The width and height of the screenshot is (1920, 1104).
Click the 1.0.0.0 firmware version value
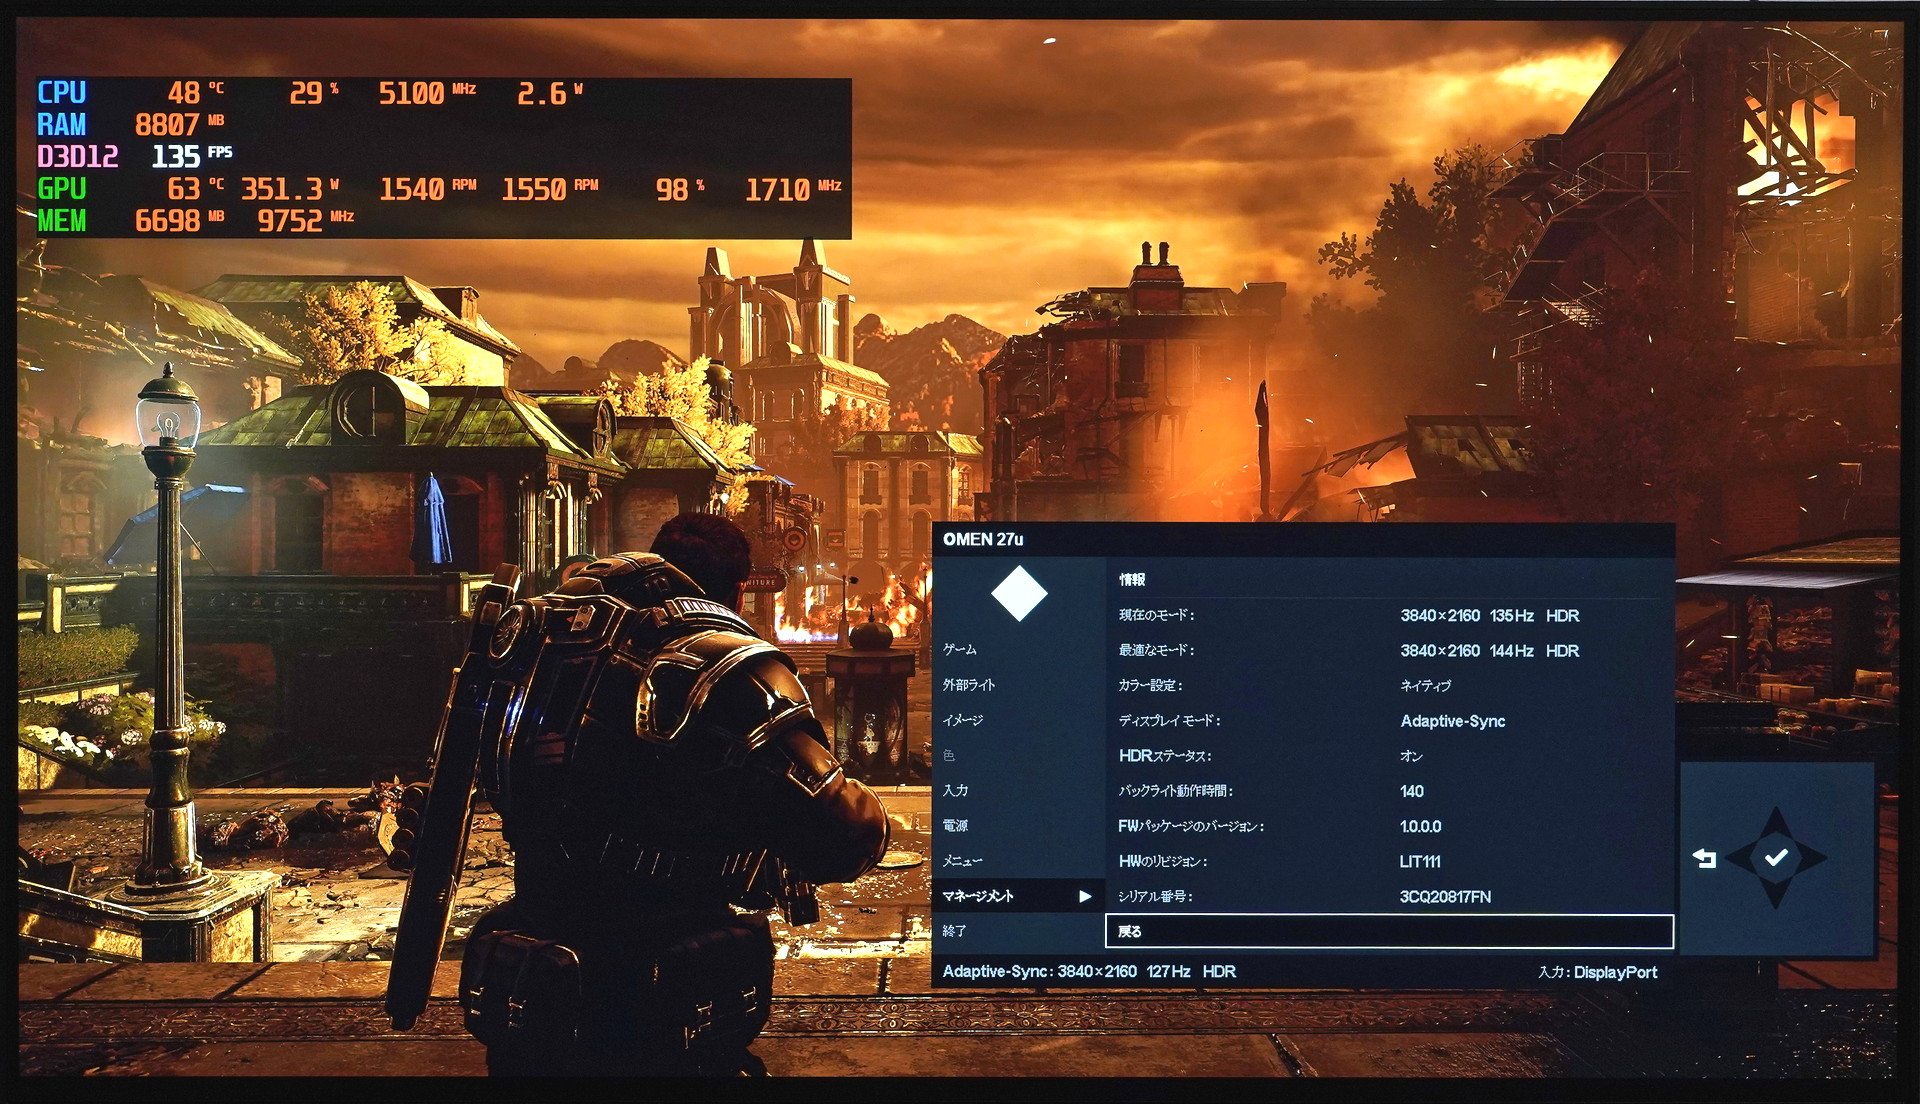coord(1420,826)
